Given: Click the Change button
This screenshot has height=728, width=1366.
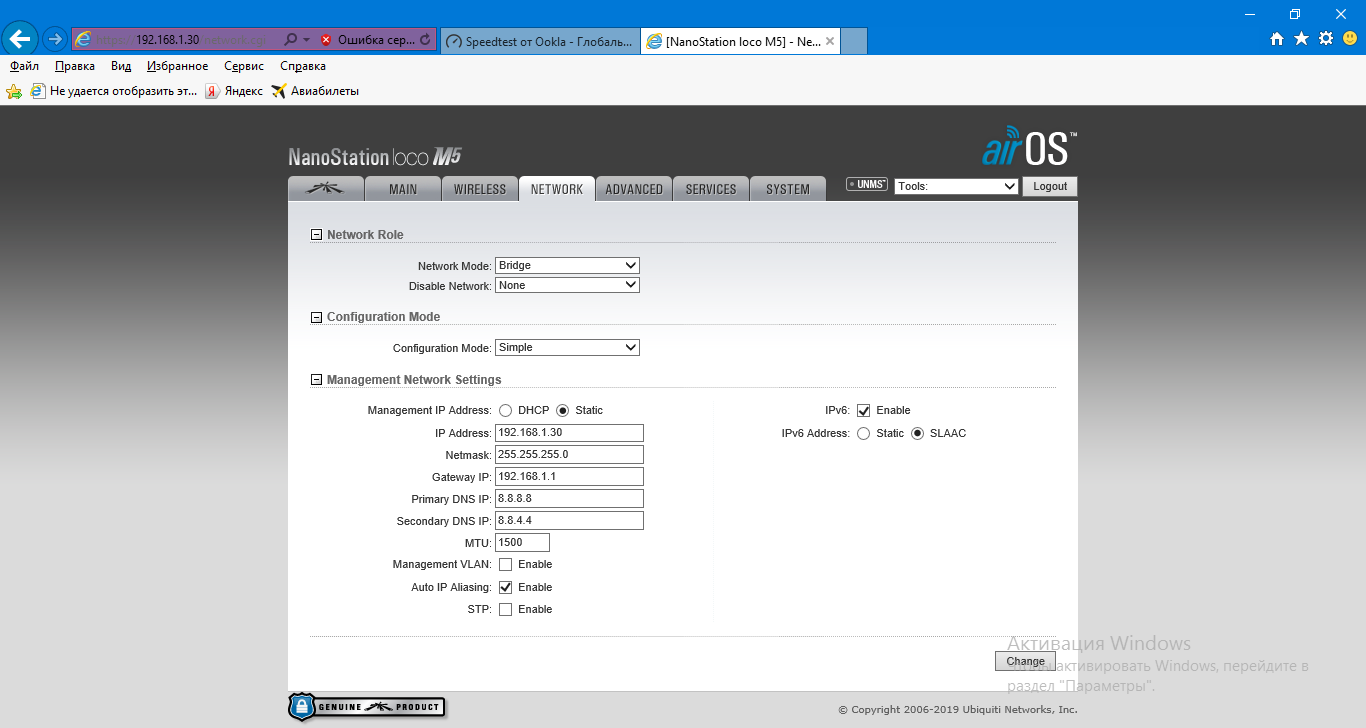Looking at the screenshot, I should pyautogui.click(x=1025, y=661).
